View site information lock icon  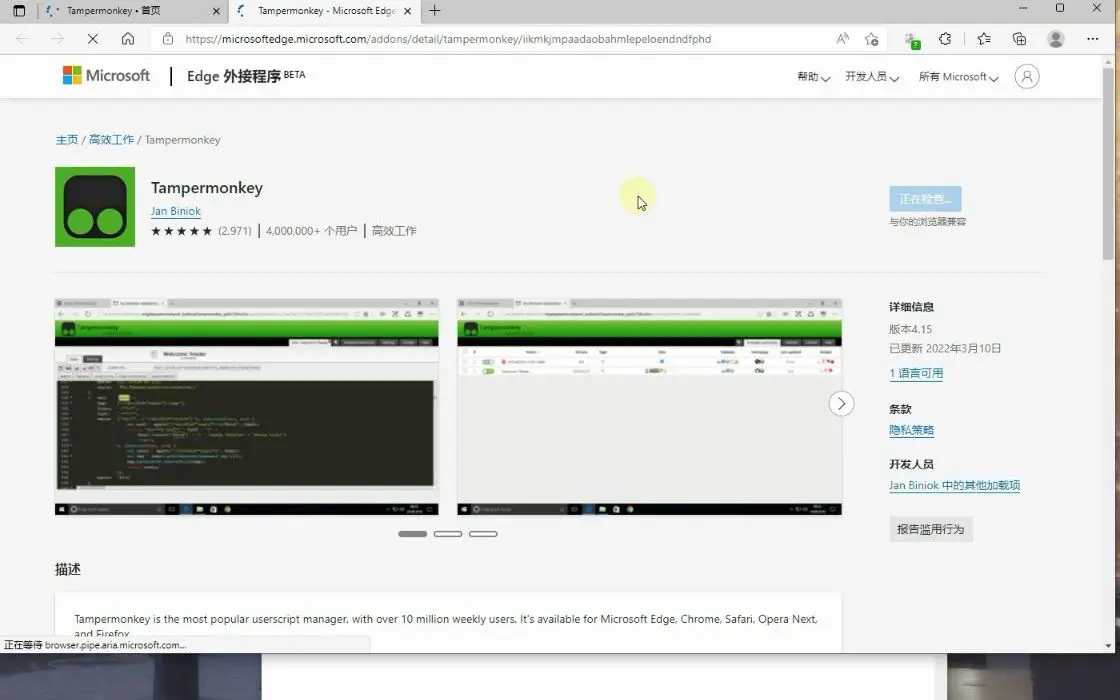(168, 39)
